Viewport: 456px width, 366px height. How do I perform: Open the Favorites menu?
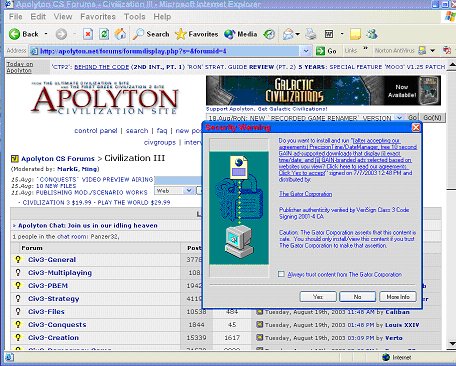[x=98, y=17]
